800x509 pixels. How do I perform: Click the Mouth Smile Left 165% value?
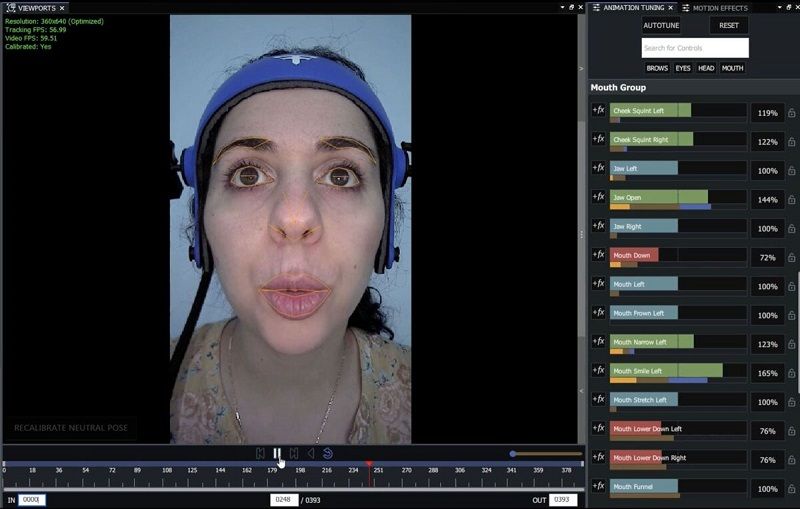(767, 373)
